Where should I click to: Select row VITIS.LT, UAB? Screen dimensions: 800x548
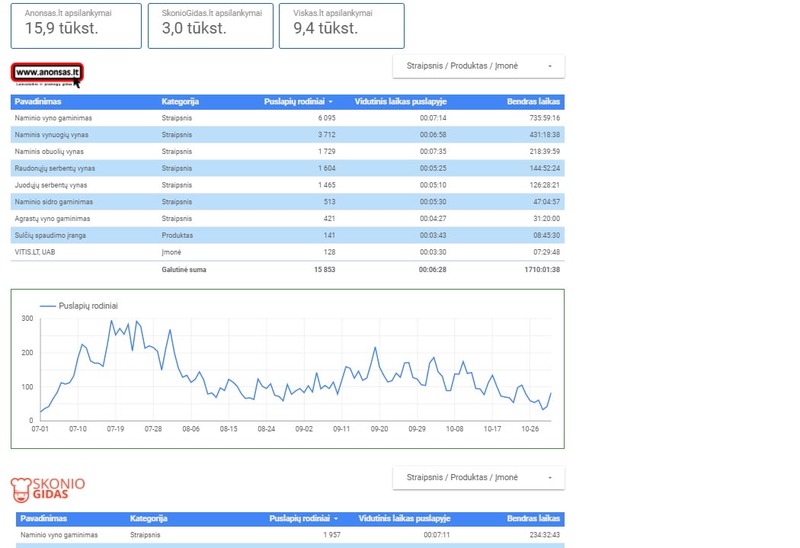[287, 252]
